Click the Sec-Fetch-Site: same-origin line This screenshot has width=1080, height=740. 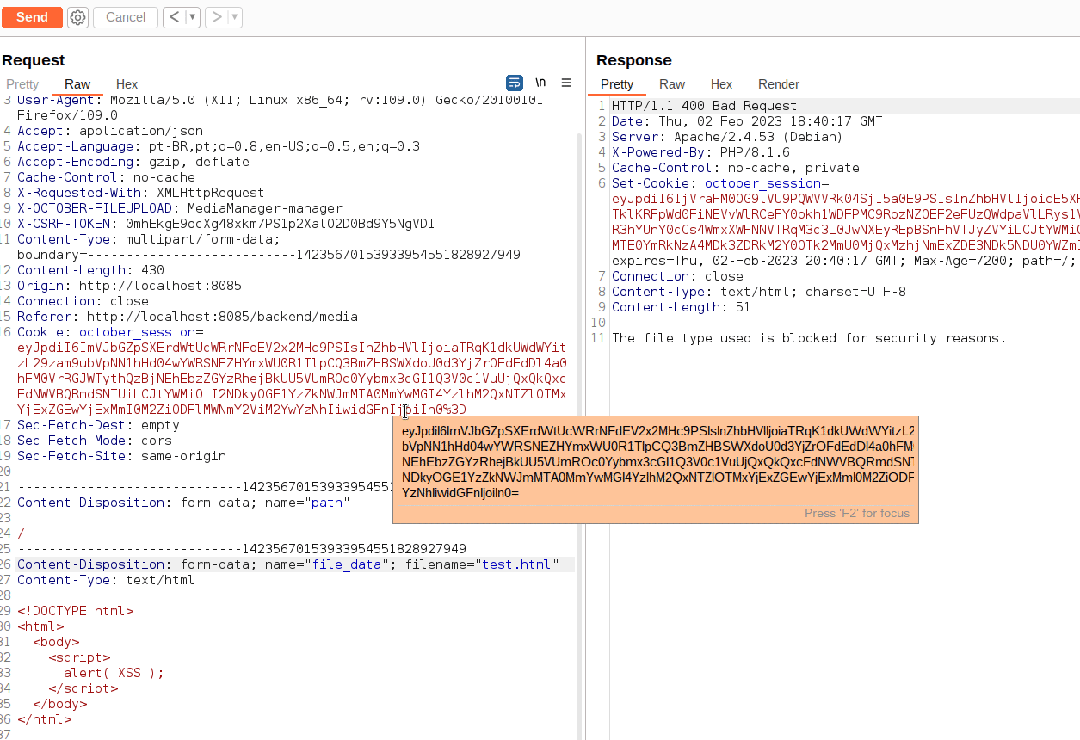click(121, 455)
